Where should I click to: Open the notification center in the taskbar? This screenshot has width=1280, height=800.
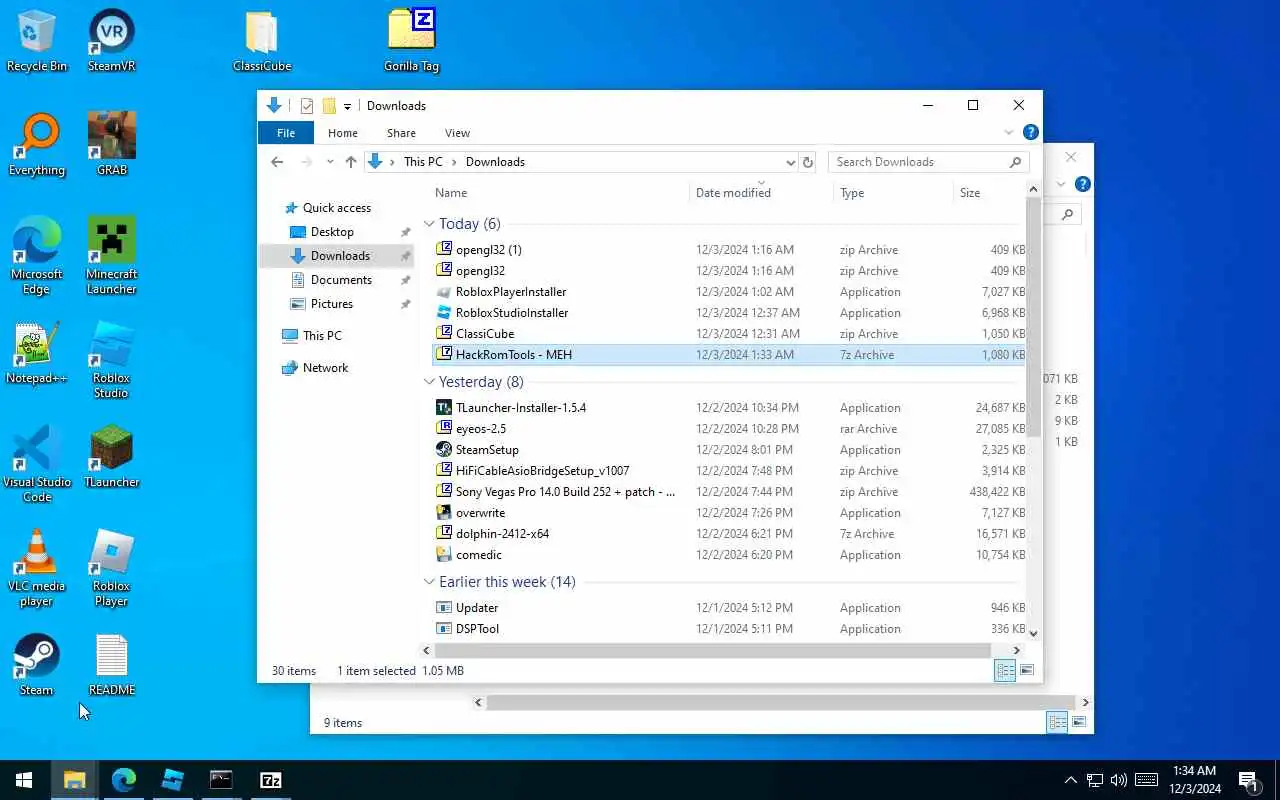[x=1247, y=780]
